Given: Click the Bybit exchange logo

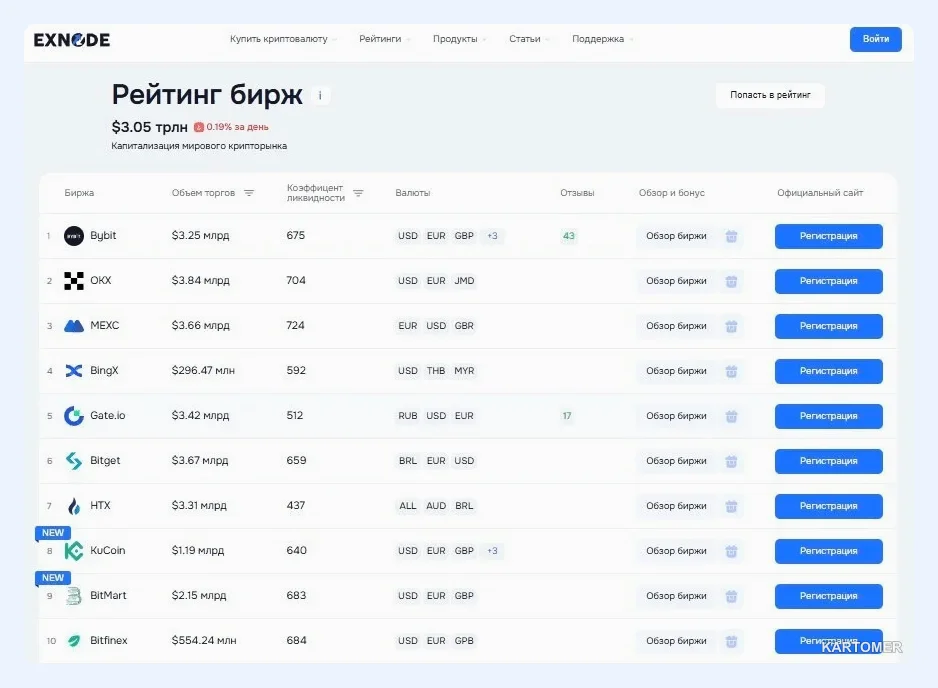Looking at the screenshot, I should click(74, 236).
